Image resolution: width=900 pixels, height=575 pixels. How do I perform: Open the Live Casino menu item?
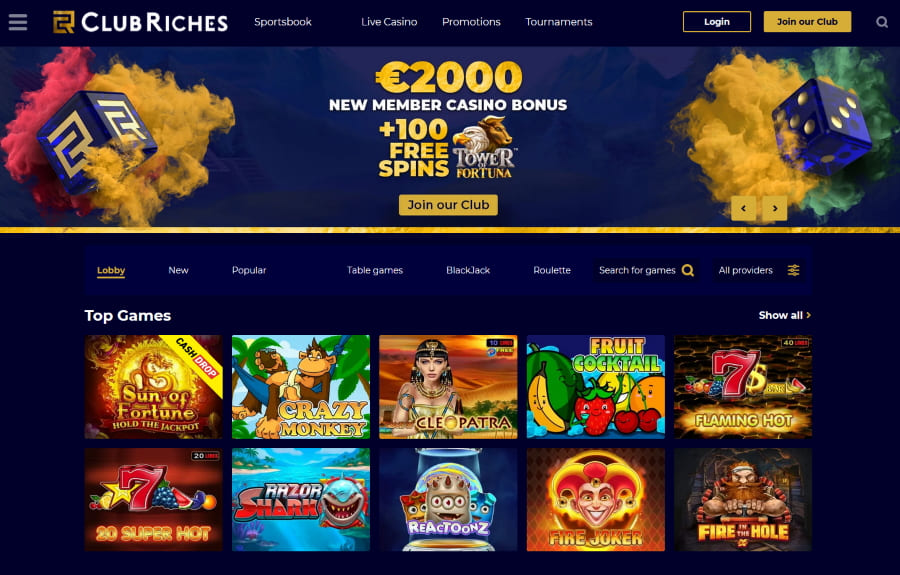(x=389, y=22)
